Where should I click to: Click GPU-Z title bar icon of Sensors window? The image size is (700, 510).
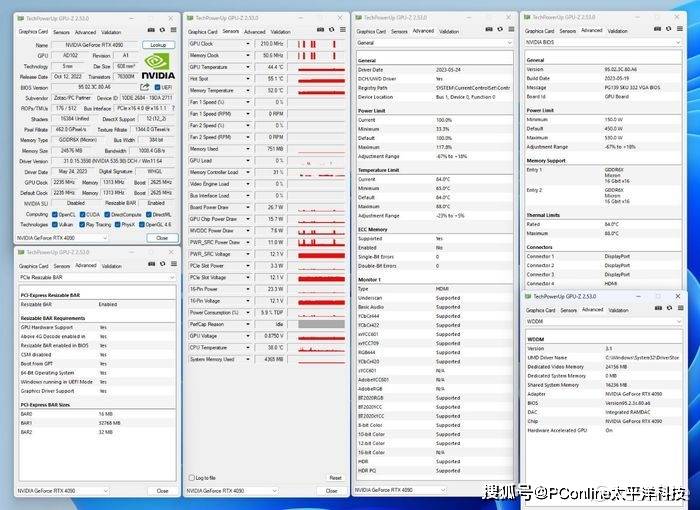[x=190, y=18]
